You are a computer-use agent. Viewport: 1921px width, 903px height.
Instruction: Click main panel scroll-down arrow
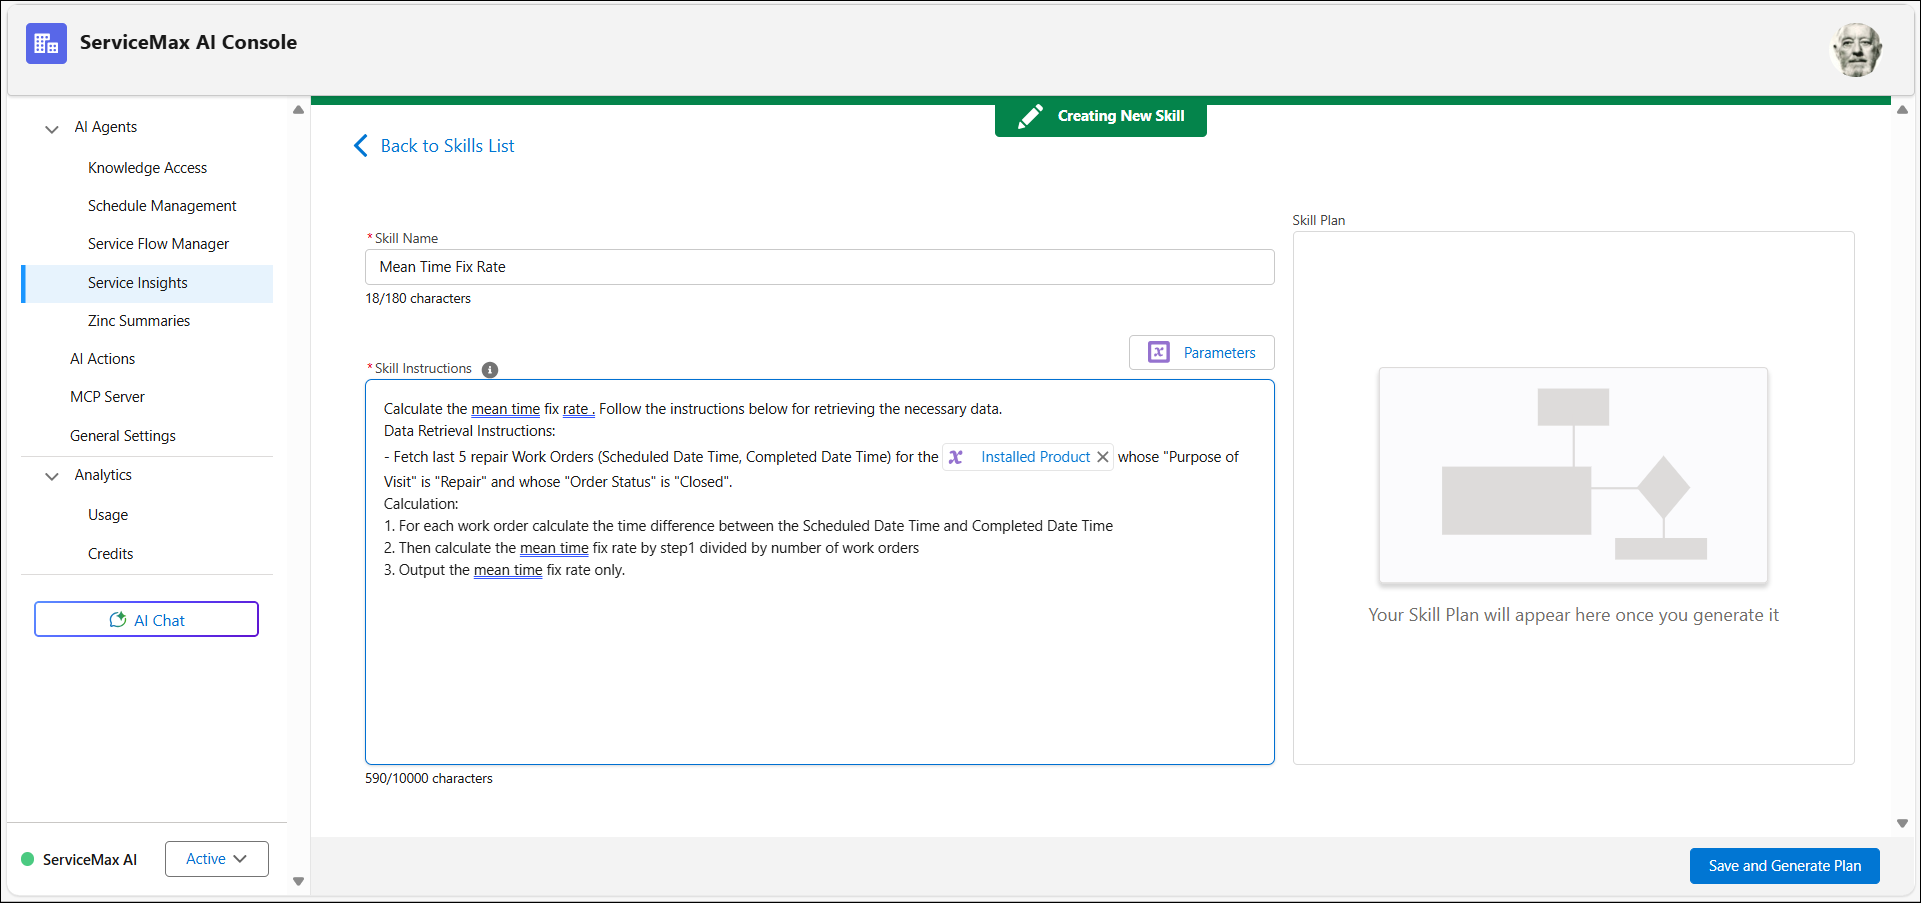1902,824
